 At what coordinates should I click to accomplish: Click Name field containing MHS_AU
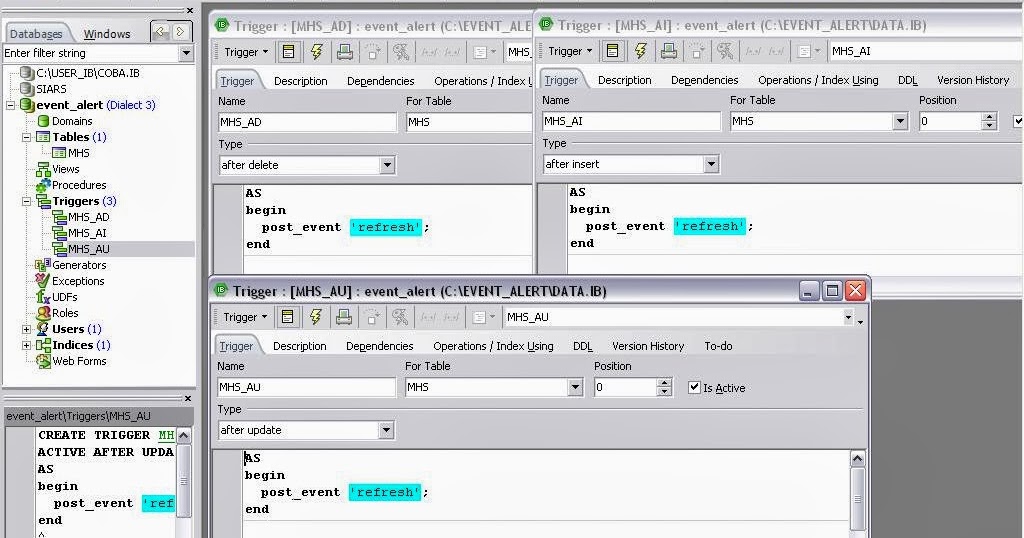coord(306,387)
